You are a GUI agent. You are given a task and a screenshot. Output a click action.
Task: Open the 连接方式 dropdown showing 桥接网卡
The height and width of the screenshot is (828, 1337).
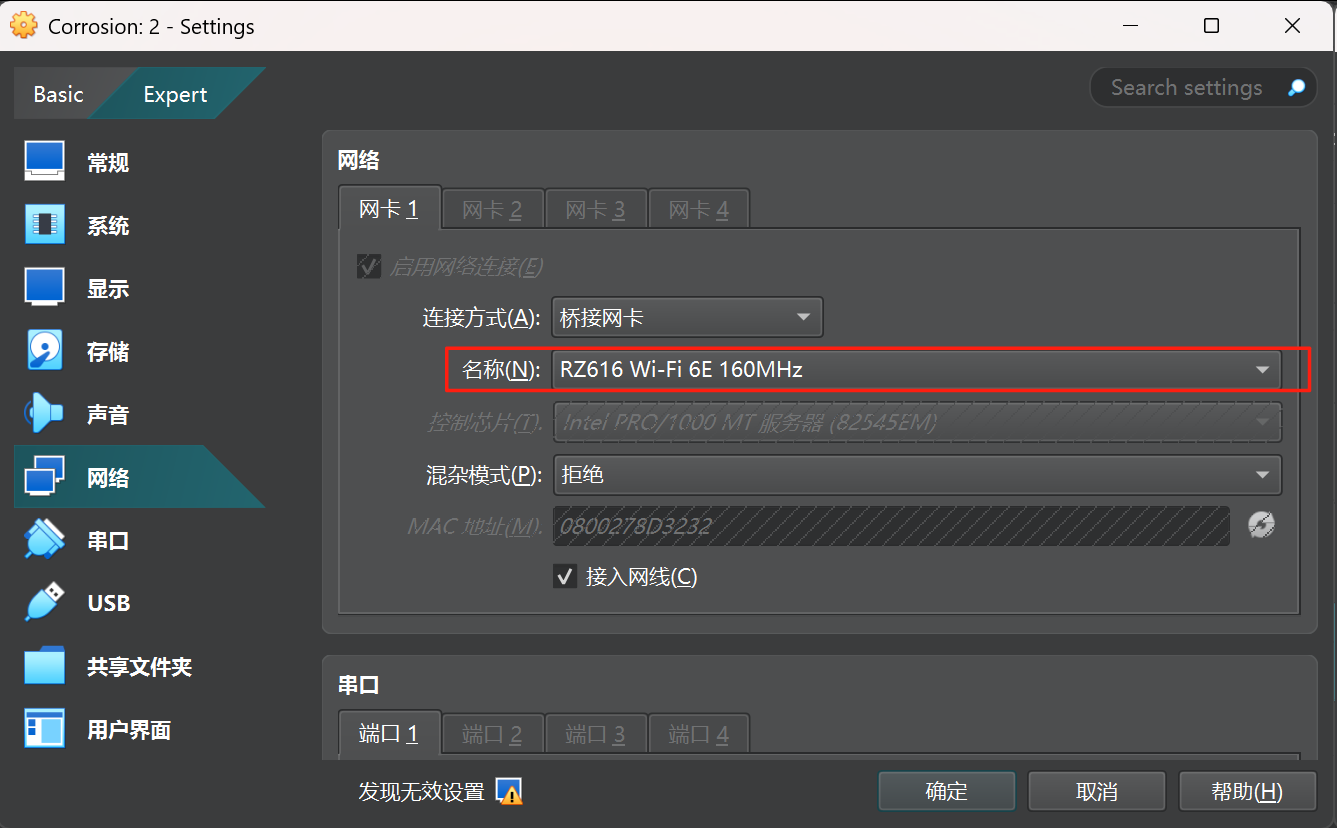688,318
